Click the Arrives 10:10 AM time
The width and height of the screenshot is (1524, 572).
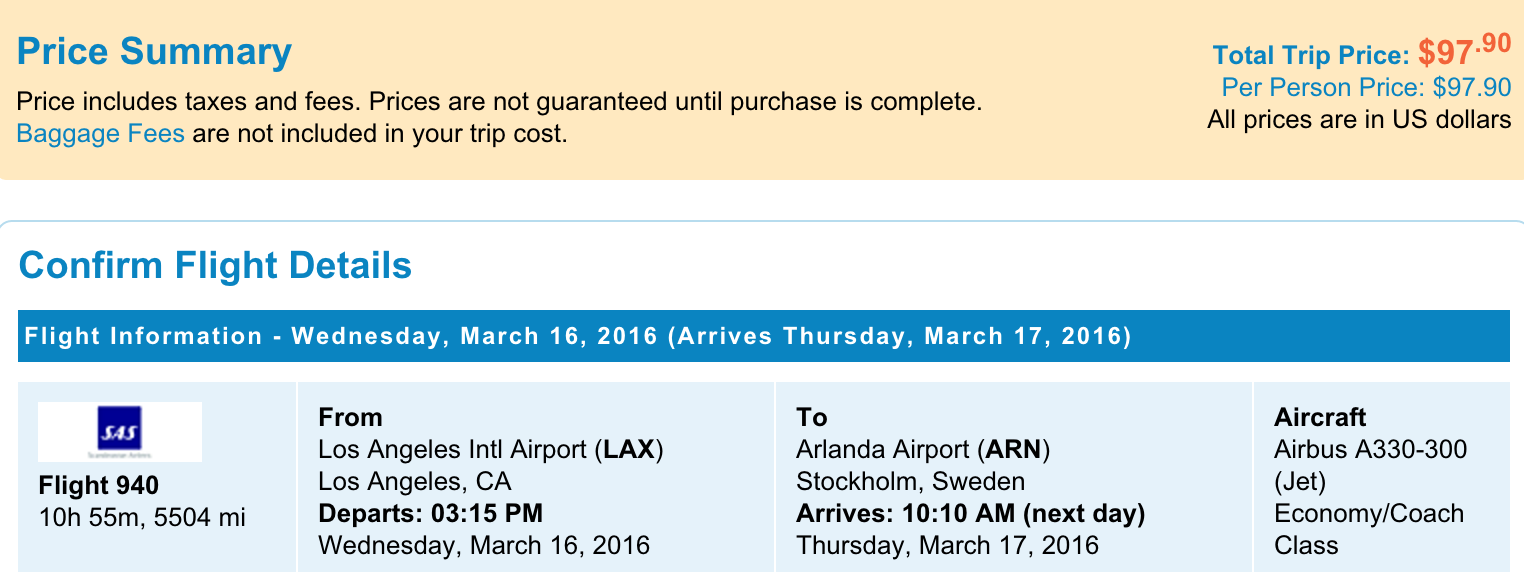(970, 514)
